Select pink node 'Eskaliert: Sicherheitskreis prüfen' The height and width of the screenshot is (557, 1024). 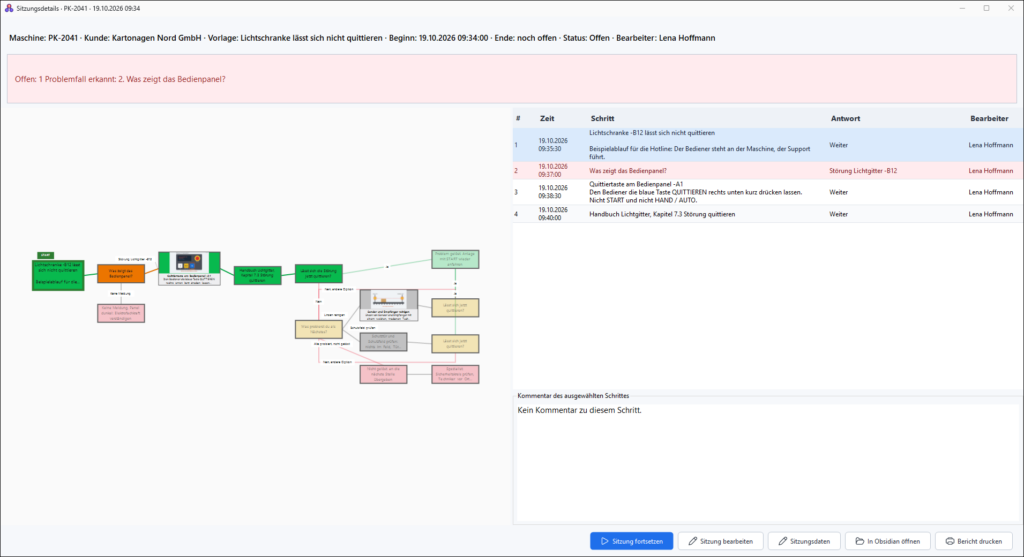[x=455, y=374]
